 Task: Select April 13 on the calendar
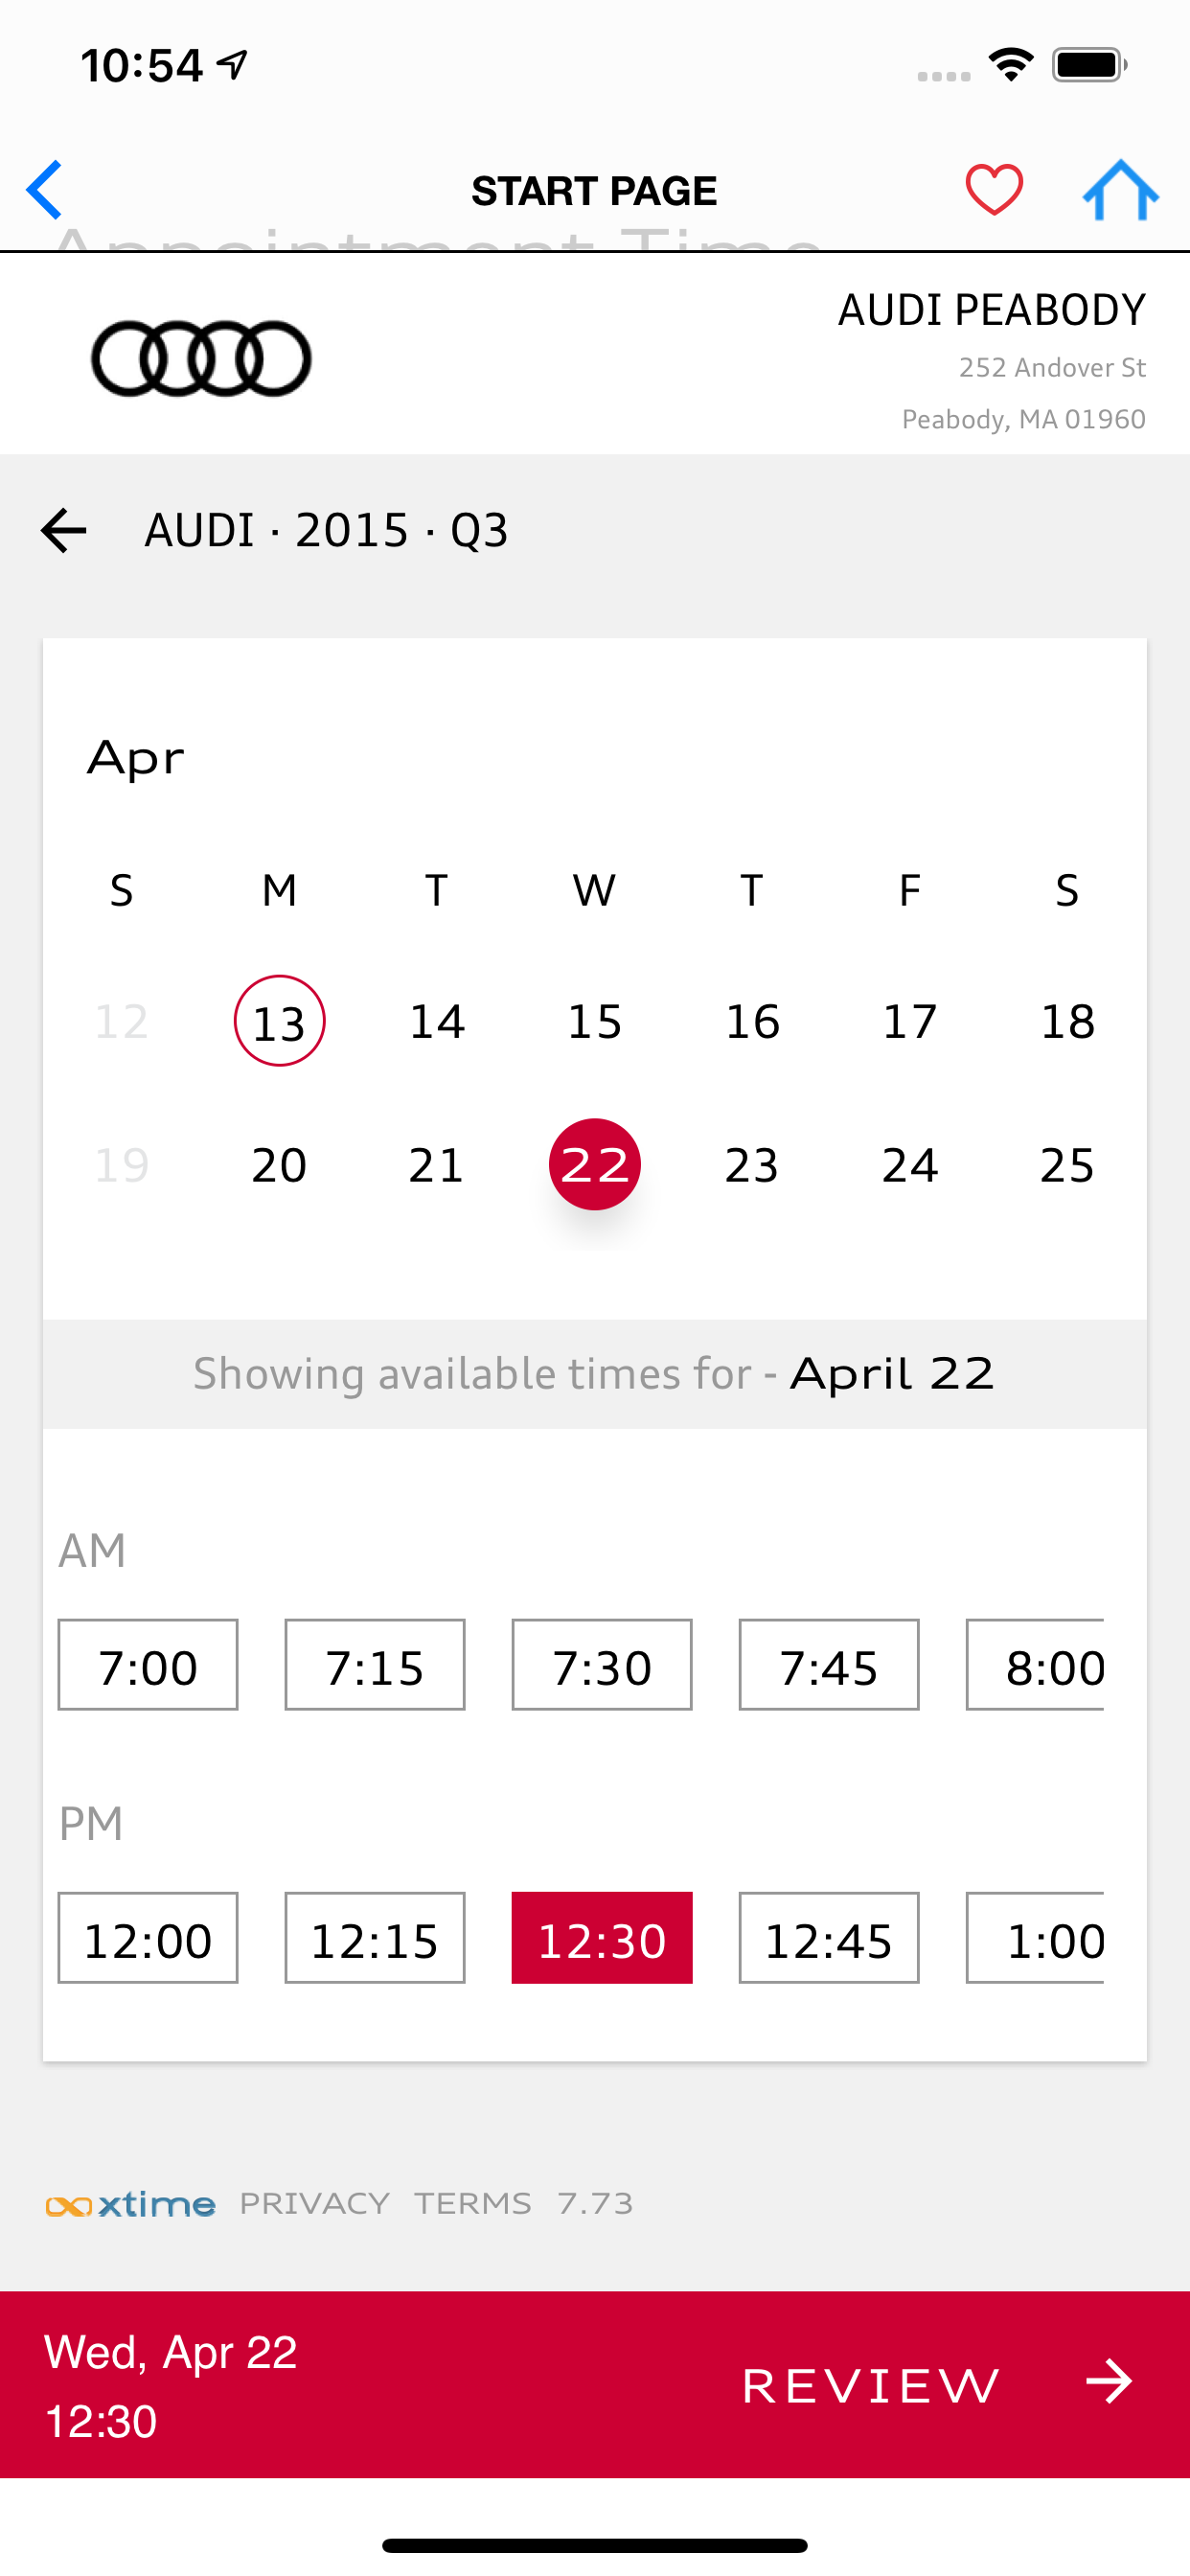click(x=279, y=1021)
